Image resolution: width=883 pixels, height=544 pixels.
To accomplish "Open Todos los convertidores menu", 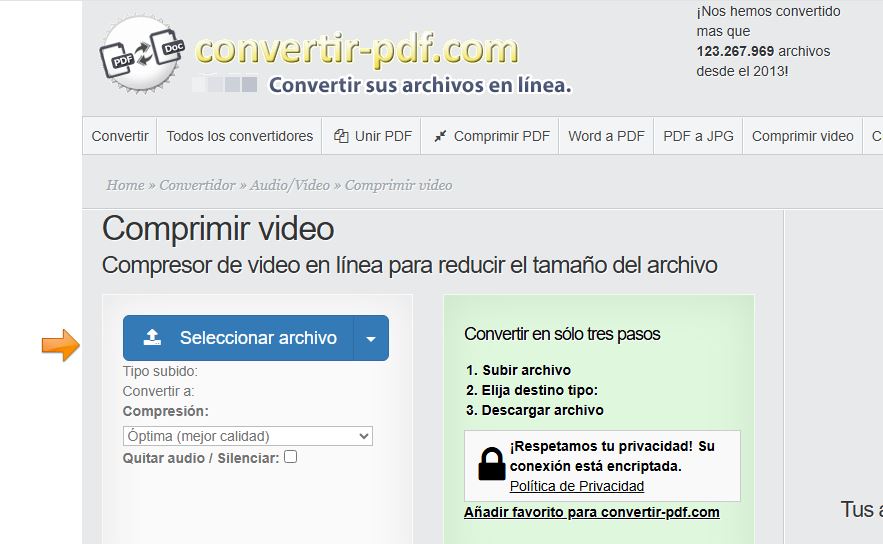I will (239, 136).
